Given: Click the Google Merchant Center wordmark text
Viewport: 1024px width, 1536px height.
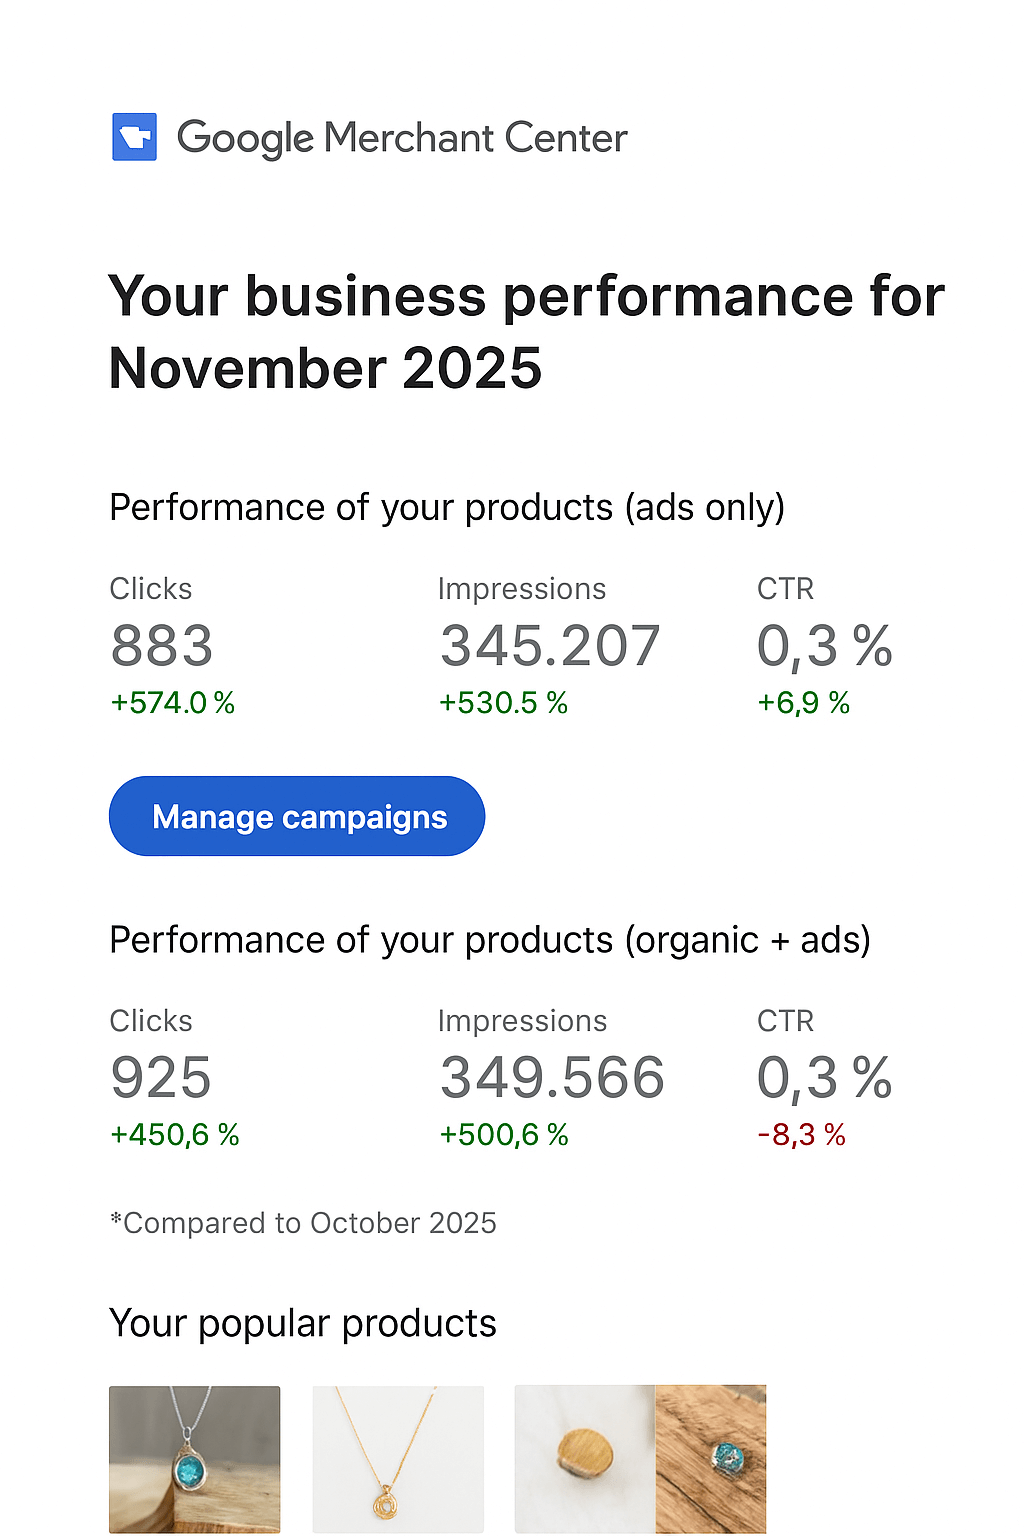Looking at the screenshot, I should click(x=402, y=138).
